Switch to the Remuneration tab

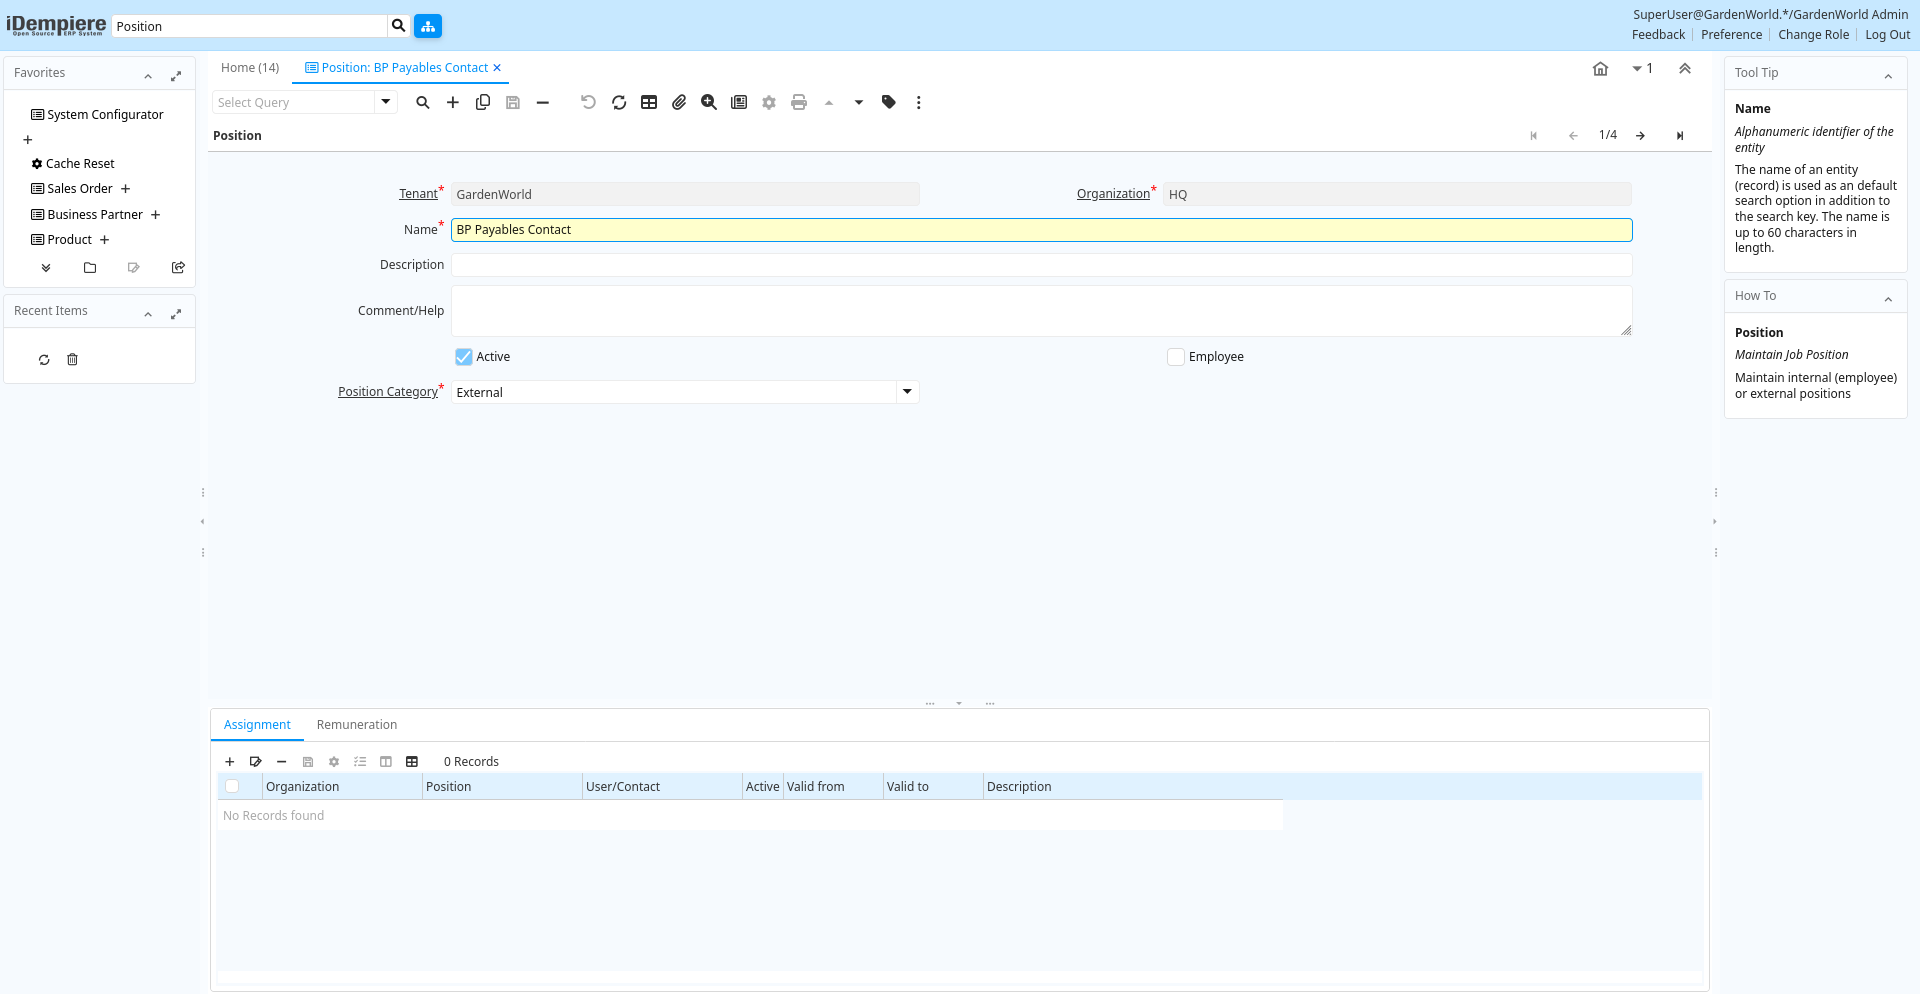point(357,725)
